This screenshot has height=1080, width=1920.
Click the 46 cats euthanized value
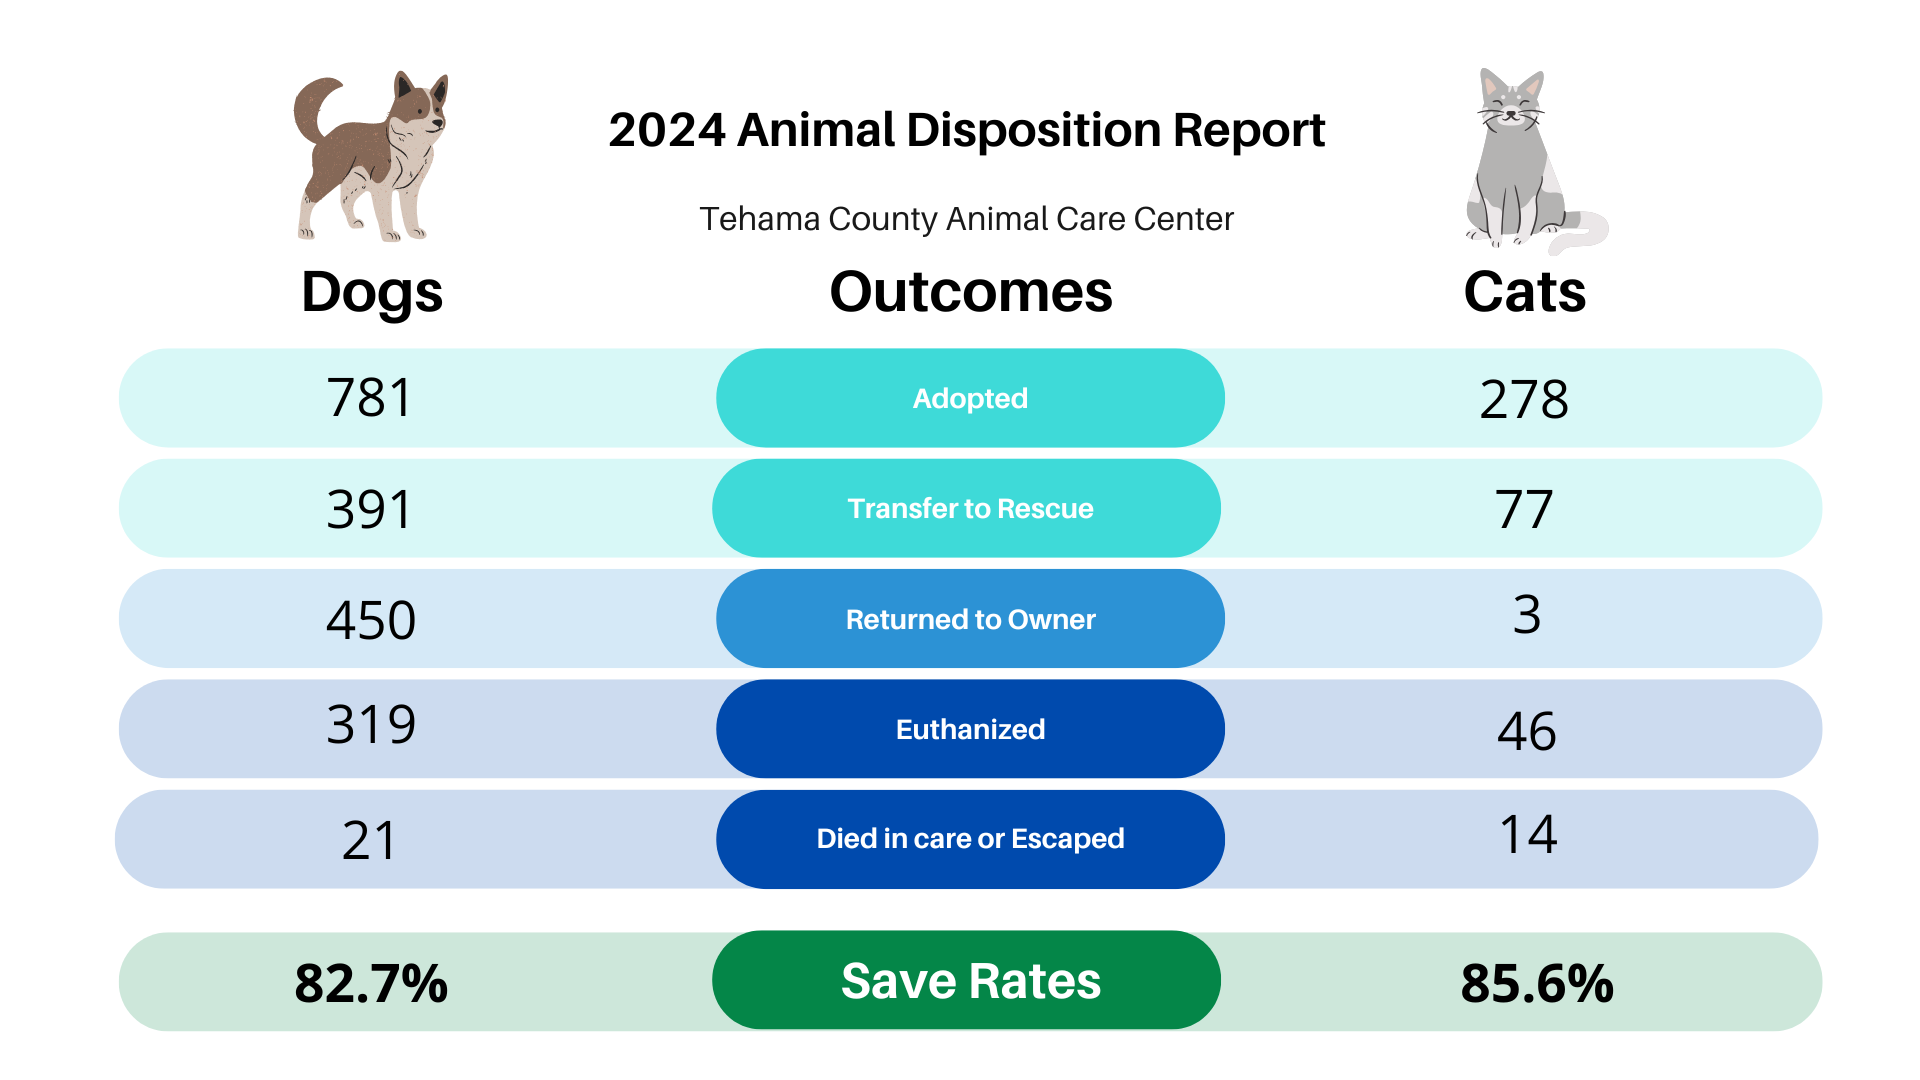click(x=1527, y=731)
